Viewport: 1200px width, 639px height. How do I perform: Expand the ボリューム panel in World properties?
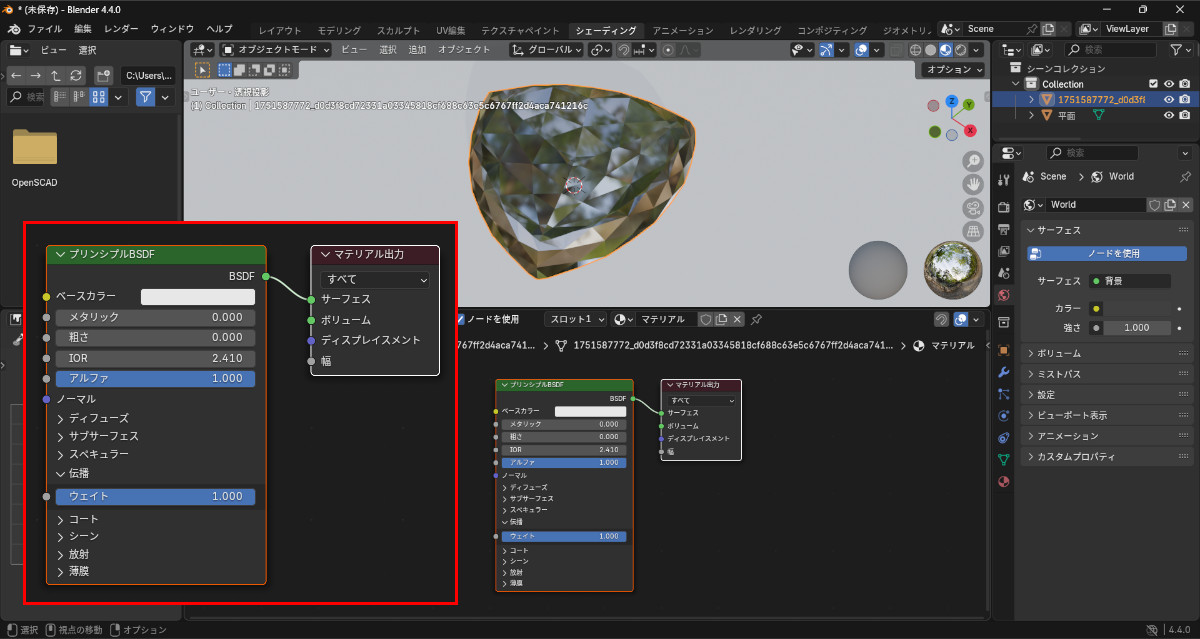pyautogui.click(x=1108, y=353)
